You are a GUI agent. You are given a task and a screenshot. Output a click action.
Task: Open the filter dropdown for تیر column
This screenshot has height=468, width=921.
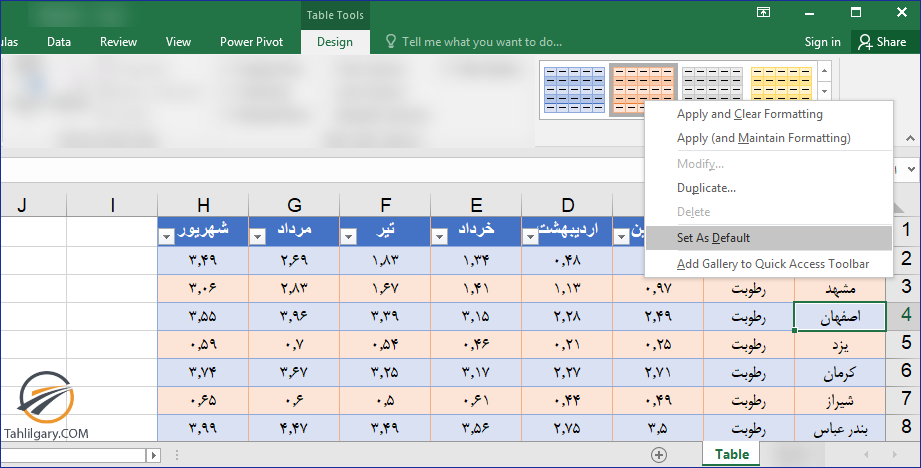click(348, 237)
